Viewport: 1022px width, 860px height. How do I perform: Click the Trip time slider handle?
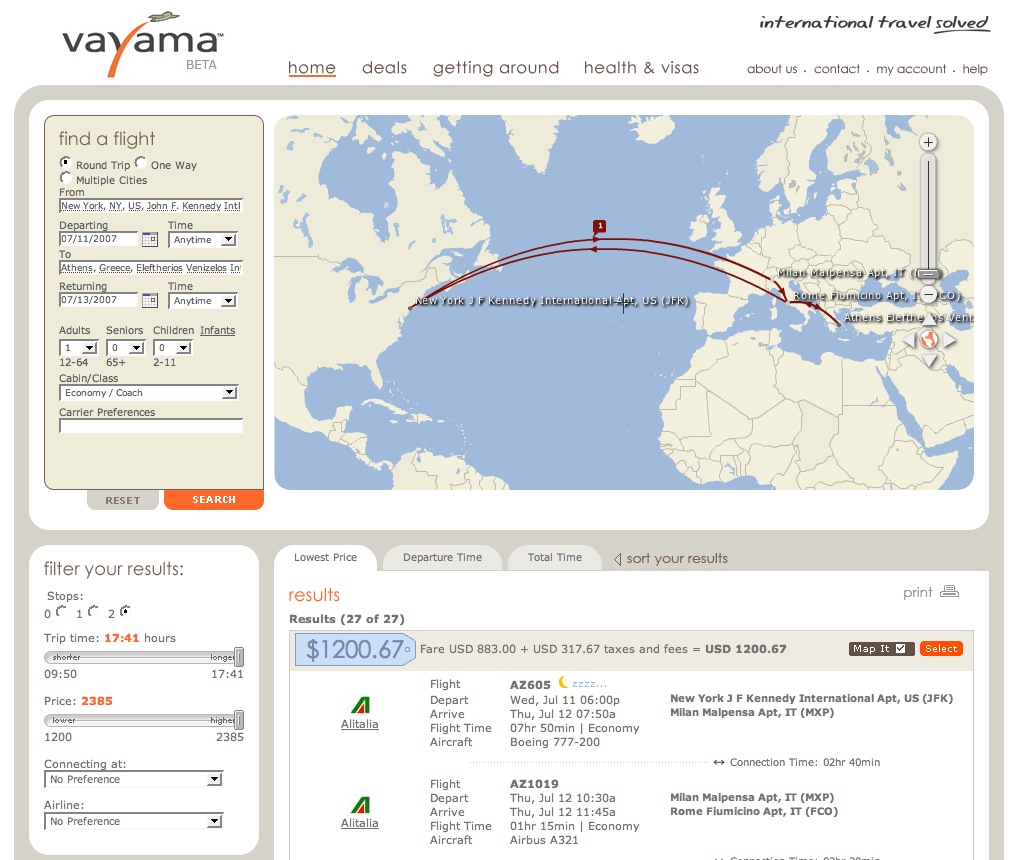[239, 657]
